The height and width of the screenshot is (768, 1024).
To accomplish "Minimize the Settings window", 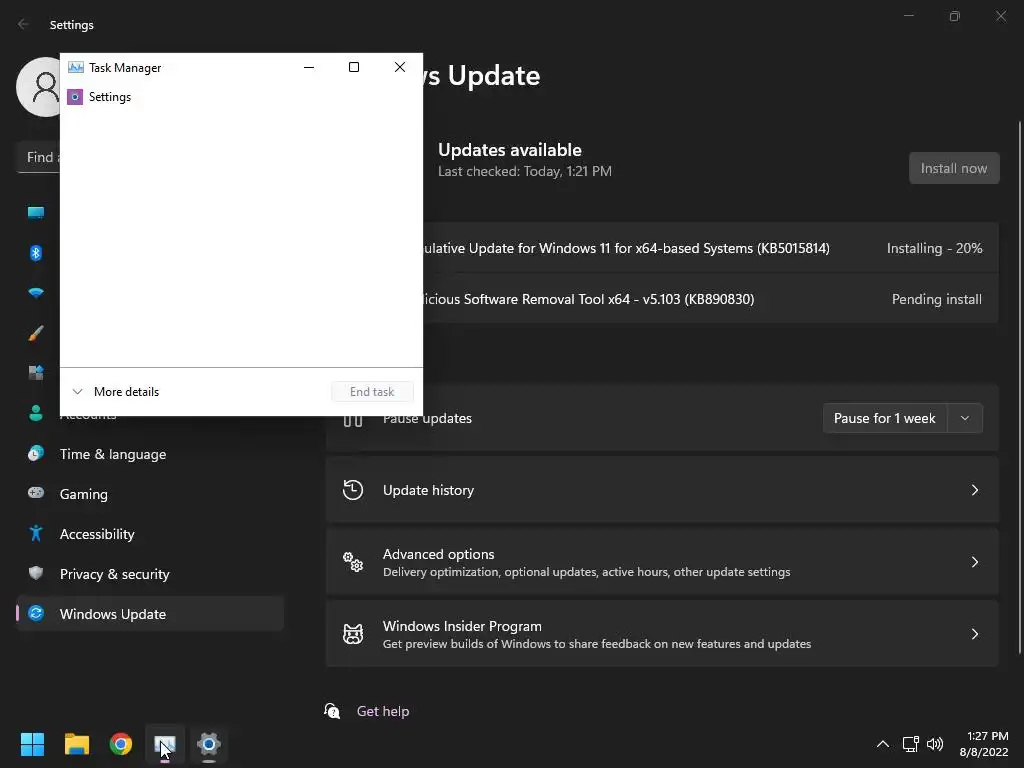I will coord(908,16).
